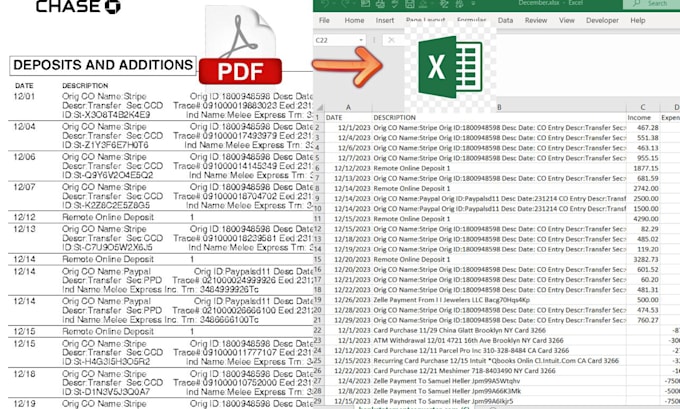Click the '12/12' Remote Online Deposit row in the PDF
680x409 pixels.
point(160,217)
